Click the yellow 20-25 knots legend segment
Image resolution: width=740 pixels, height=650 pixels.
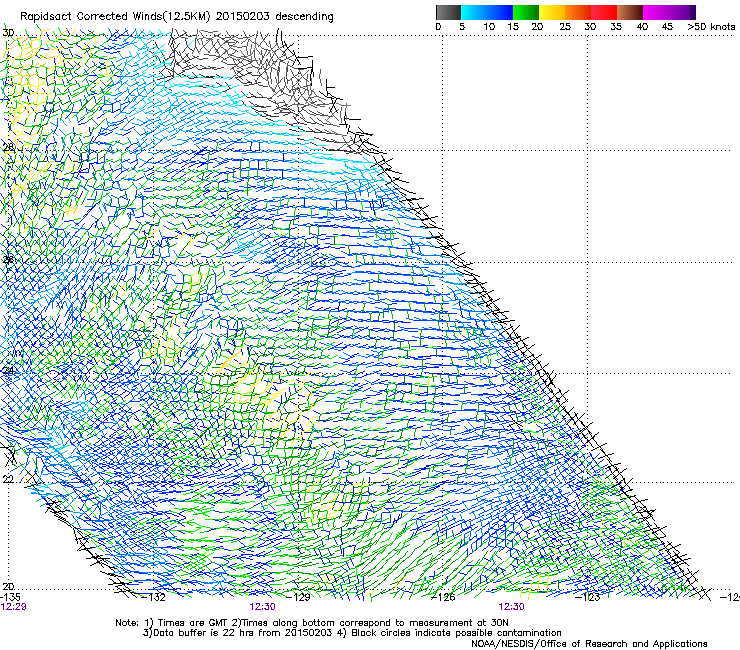552,12
